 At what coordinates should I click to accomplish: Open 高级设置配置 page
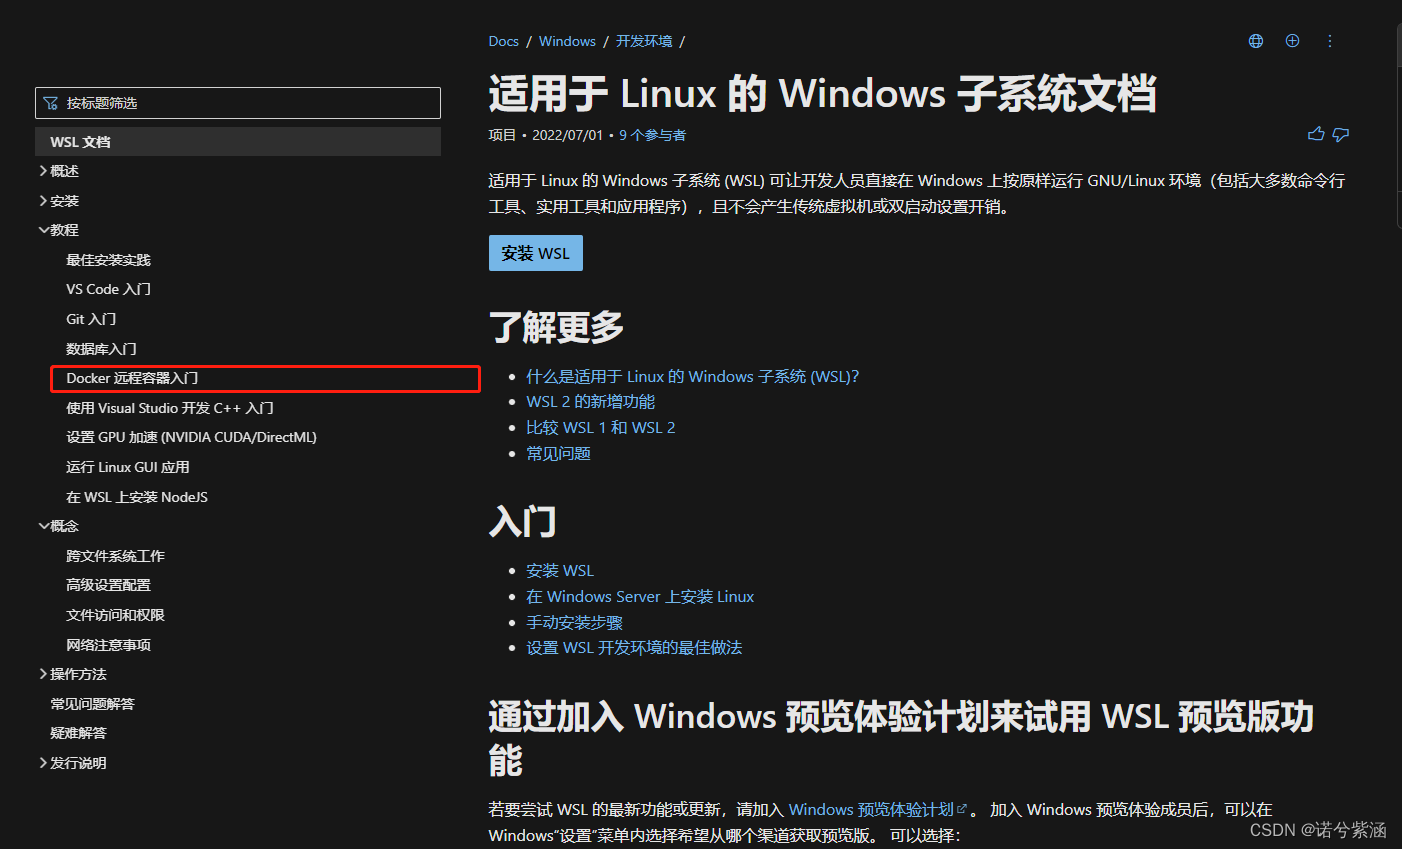pyautogui.click(x=108, y=585)
